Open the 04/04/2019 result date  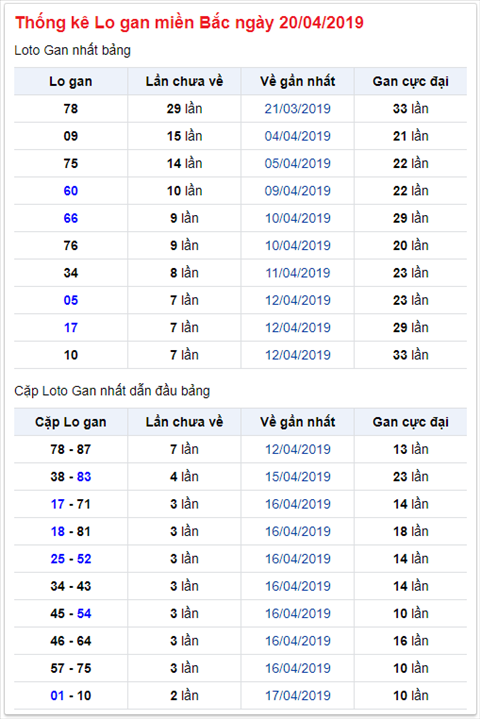point(298,136)
